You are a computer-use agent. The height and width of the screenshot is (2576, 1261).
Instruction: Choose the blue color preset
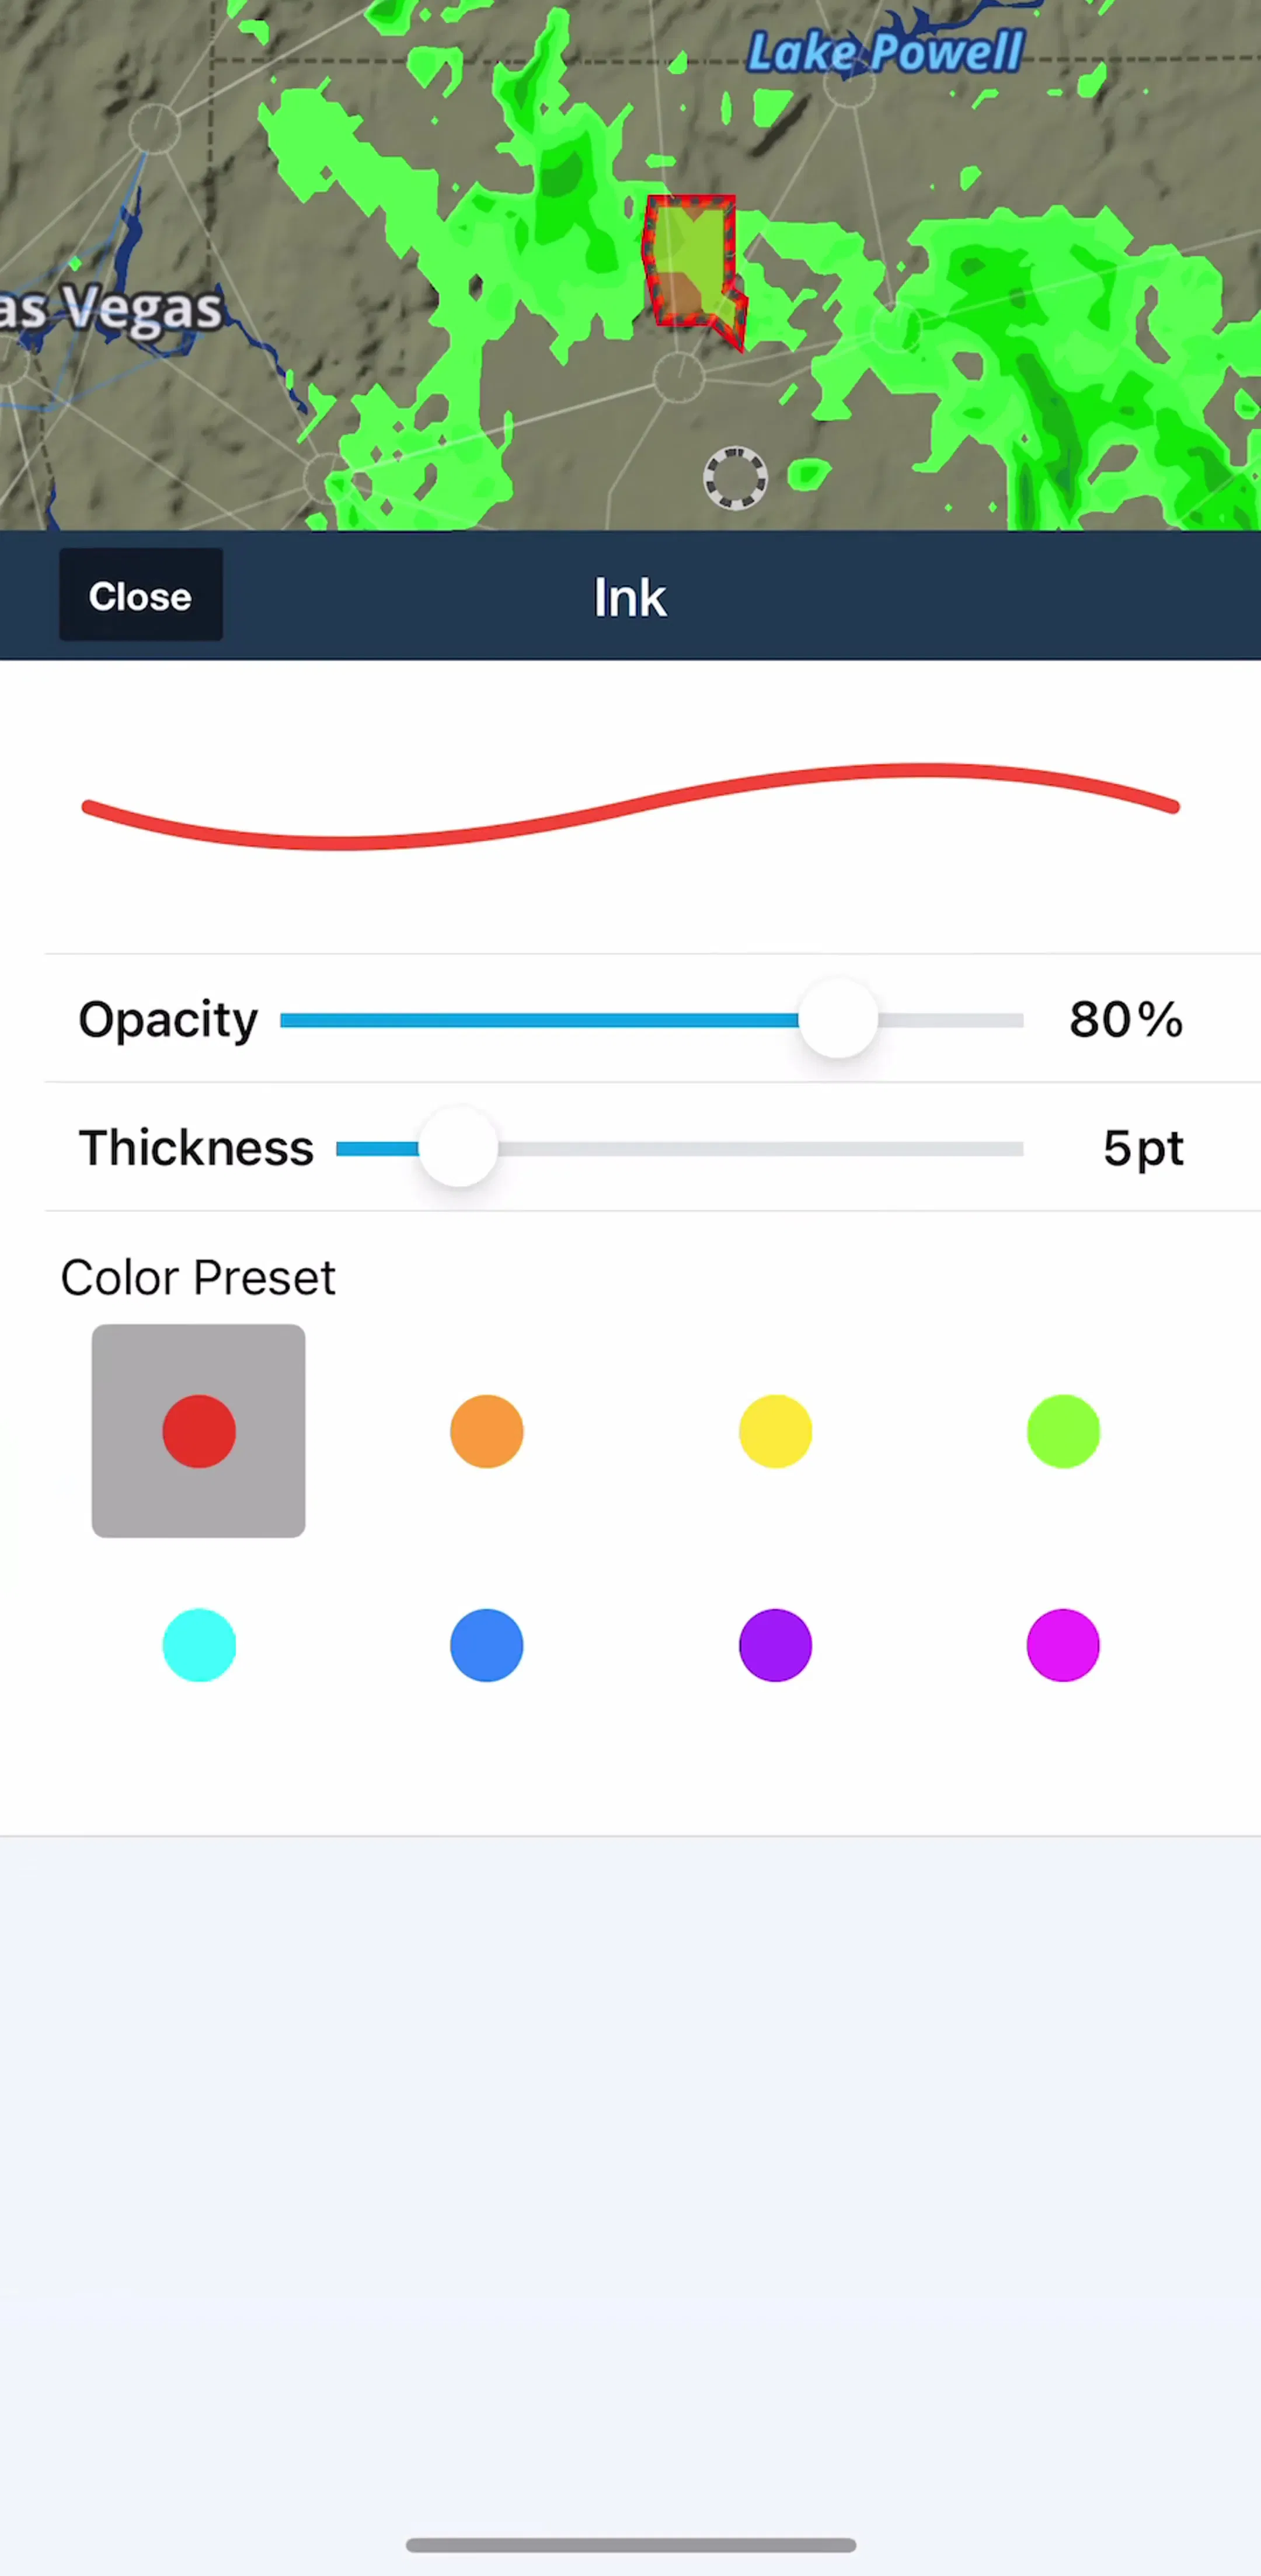[x=487, y=1645]
